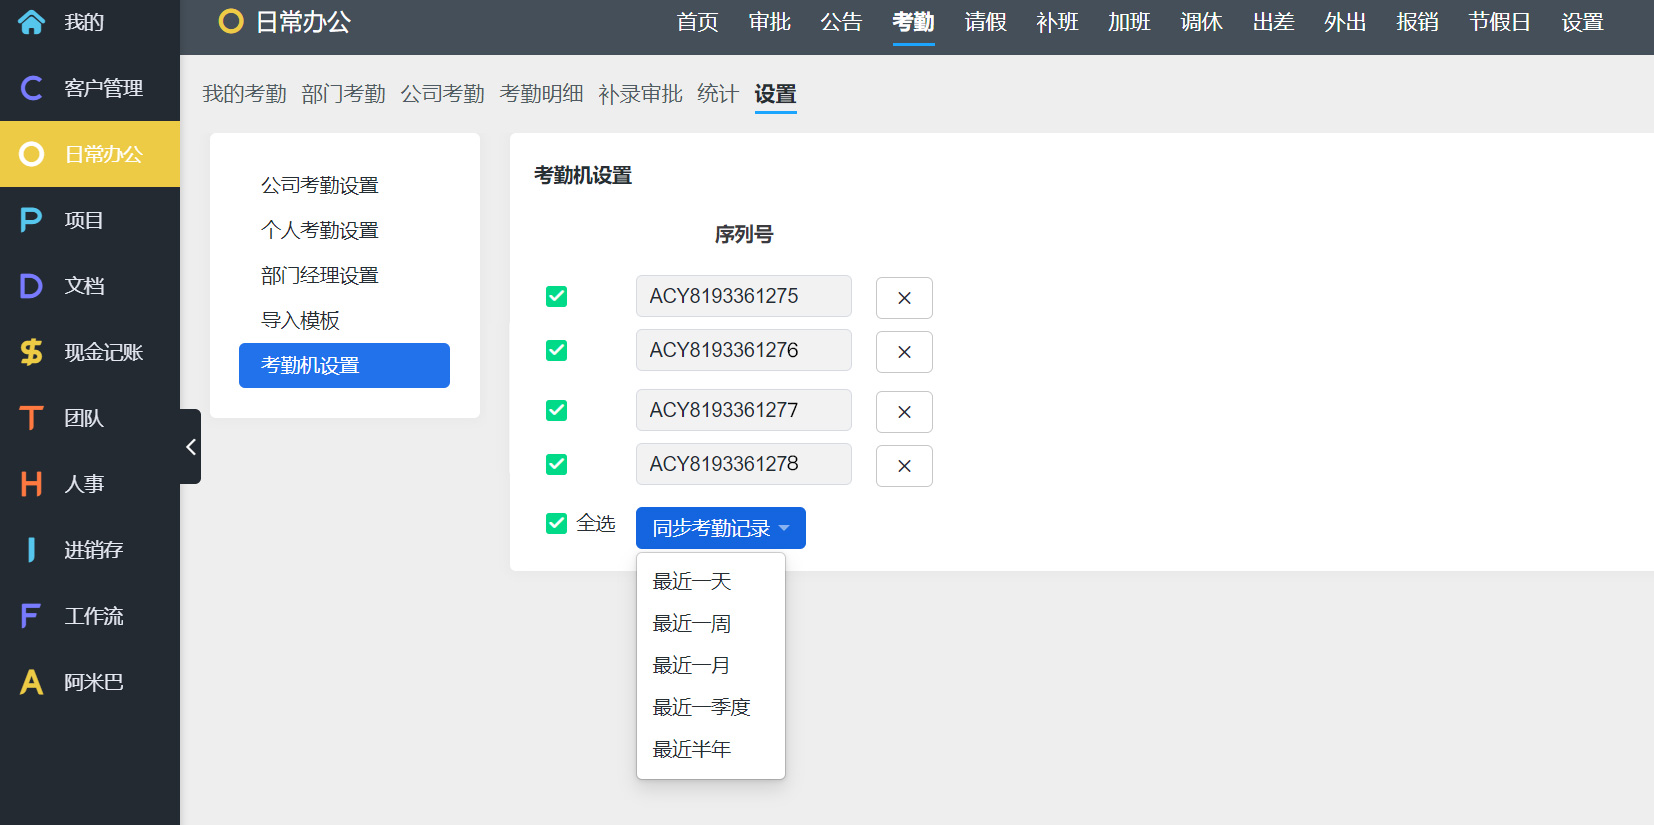The image size is (1654, 825).
Task: Toggle the 全选 checkbox
Action: [x=557, y=523]
